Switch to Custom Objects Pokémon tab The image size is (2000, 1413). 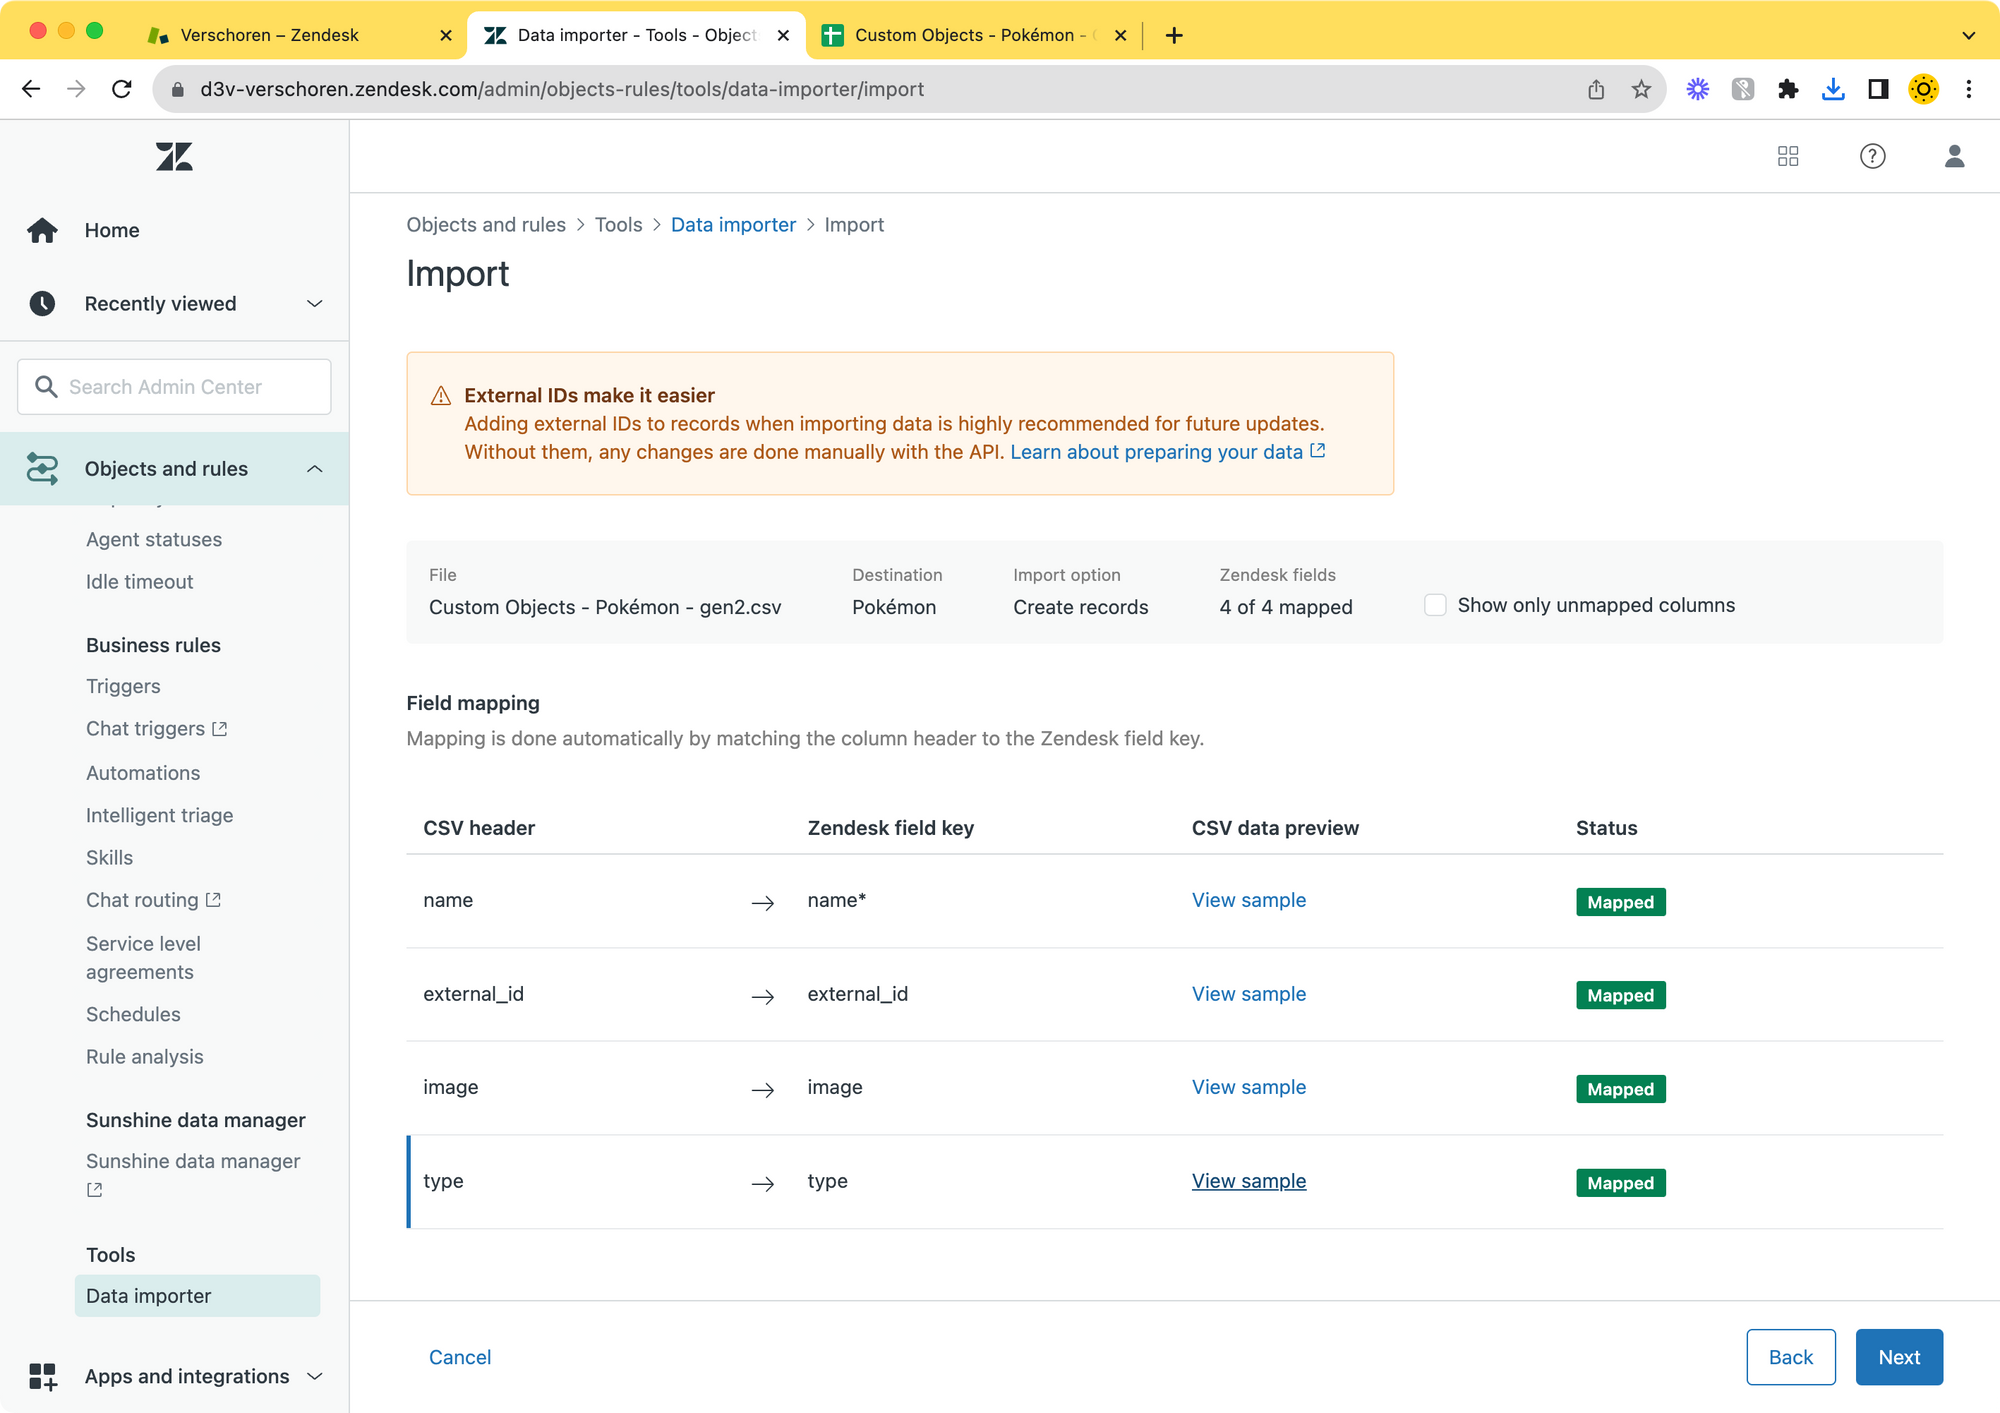(x=964, y=35)
